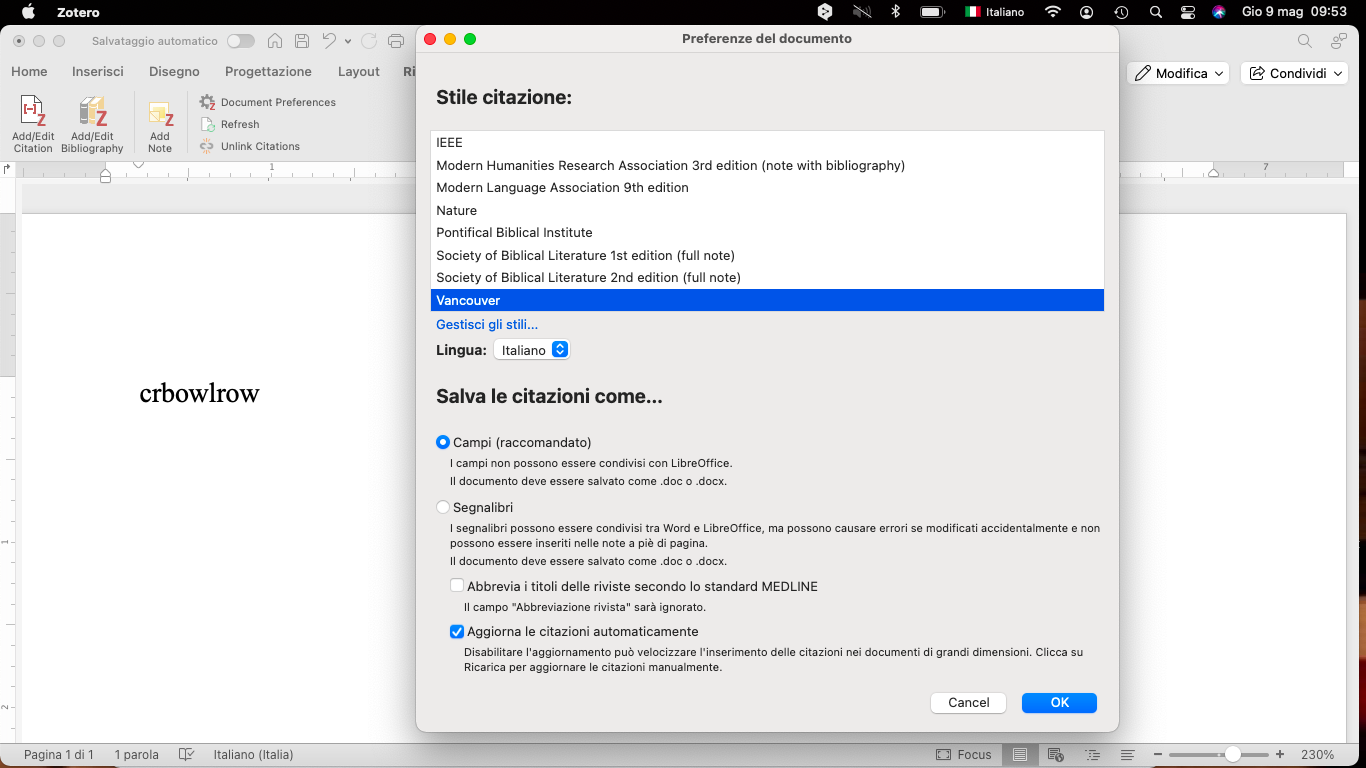Zoom in with the plus icon
The height and width of the screenshot is (768, 1366).
point(1280,755)
